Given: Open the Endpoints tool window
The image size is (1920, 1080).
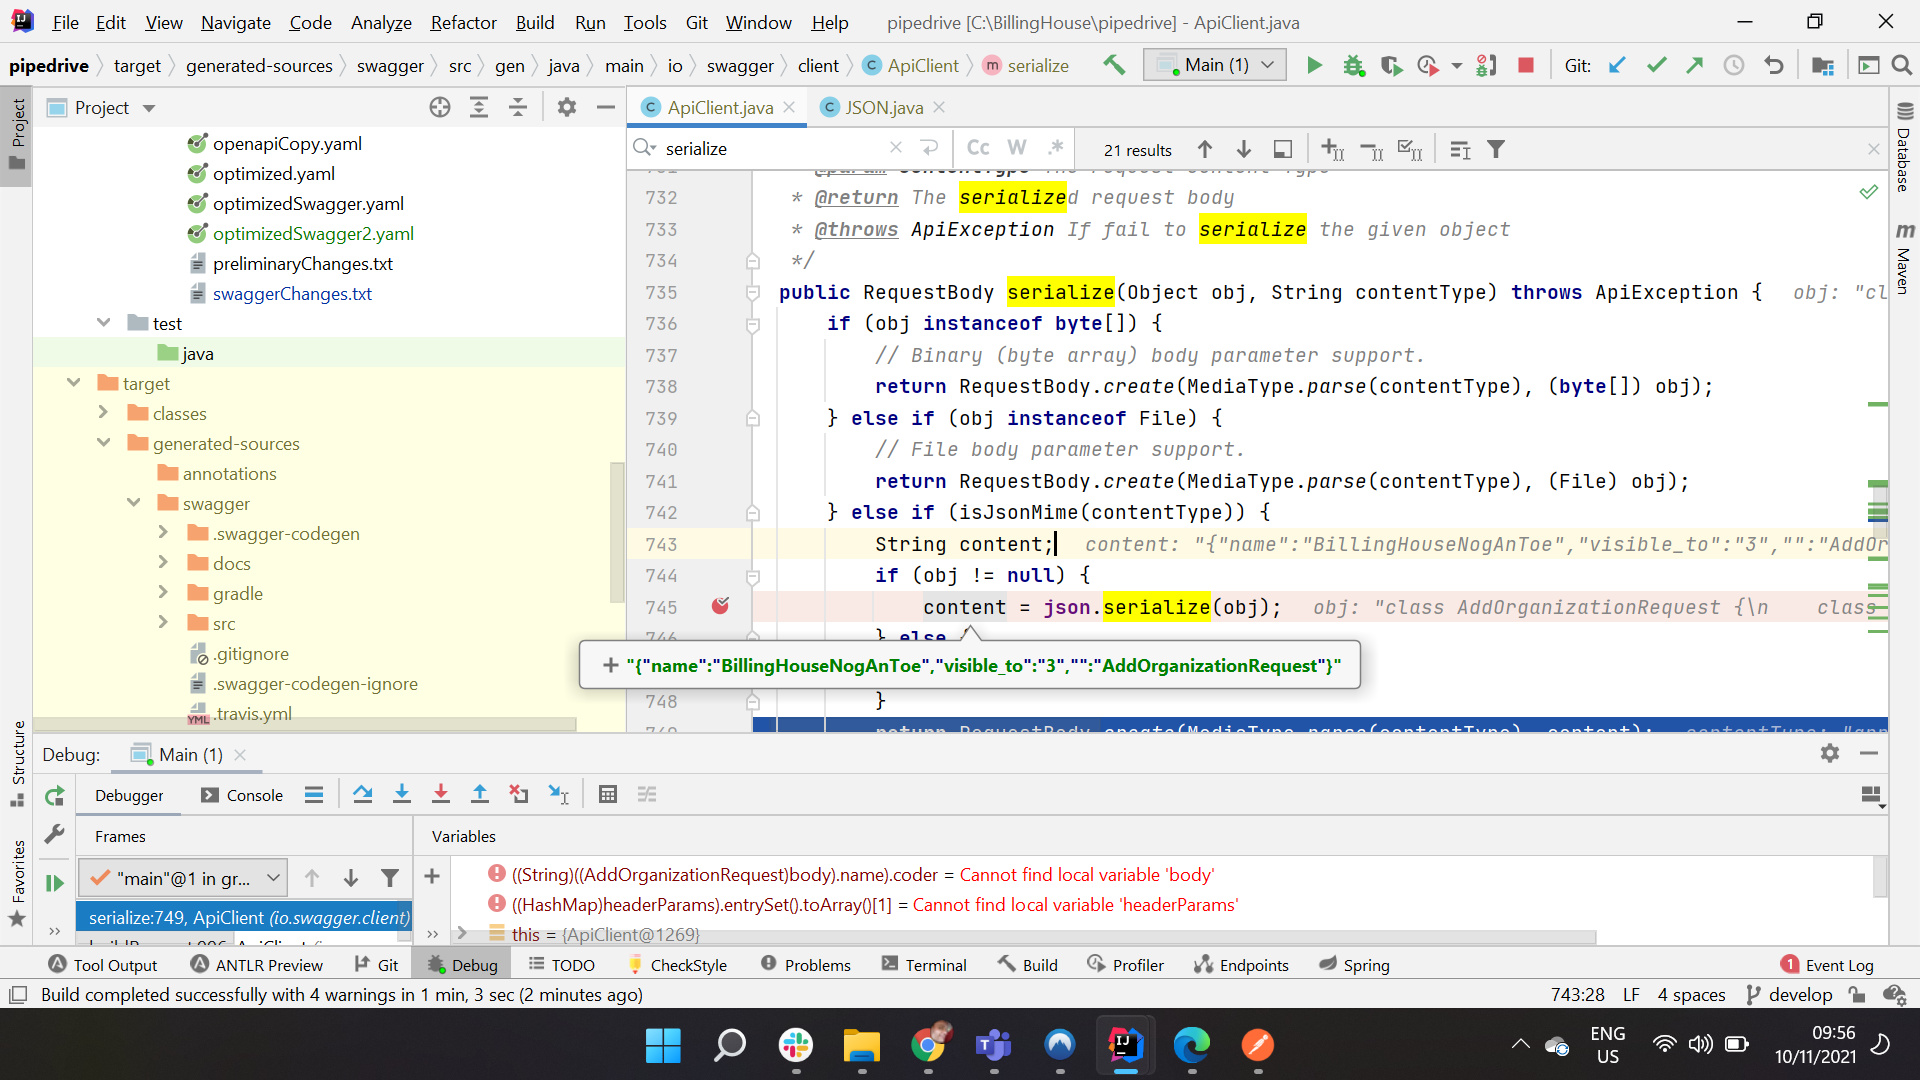Looking at the screenshot, I should [1241, 965].
